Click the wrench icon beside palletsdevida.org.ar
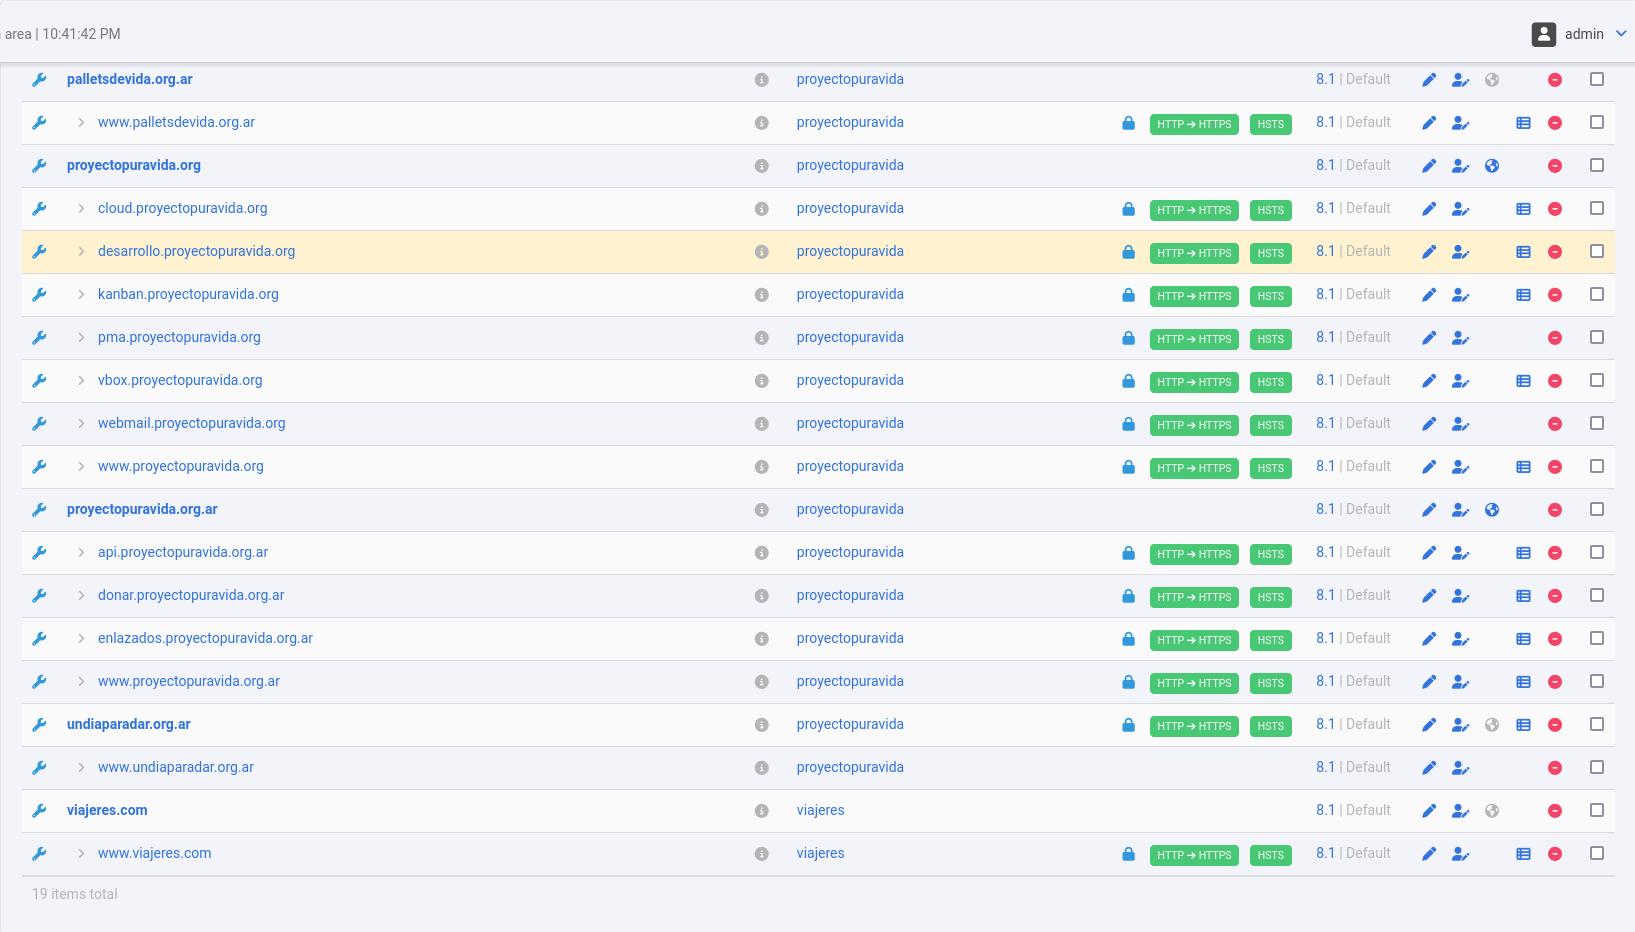This screenshot has width=1635, height=932. click(39, 80)
